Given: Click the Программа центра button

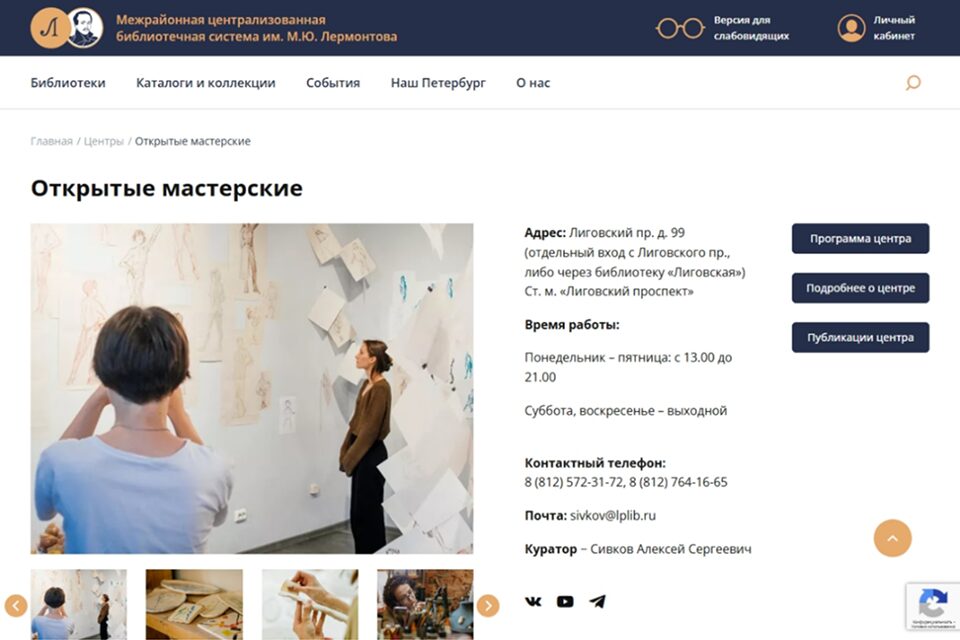Looking at the screenshot, I should point(860,238).
